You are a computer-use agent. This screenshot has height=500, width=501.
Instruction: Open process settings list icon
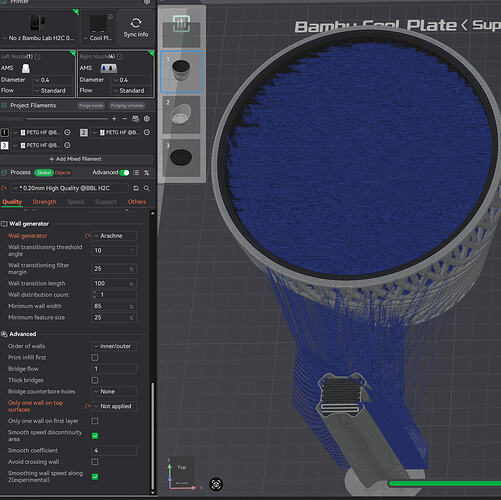click(x=136, y=172)
